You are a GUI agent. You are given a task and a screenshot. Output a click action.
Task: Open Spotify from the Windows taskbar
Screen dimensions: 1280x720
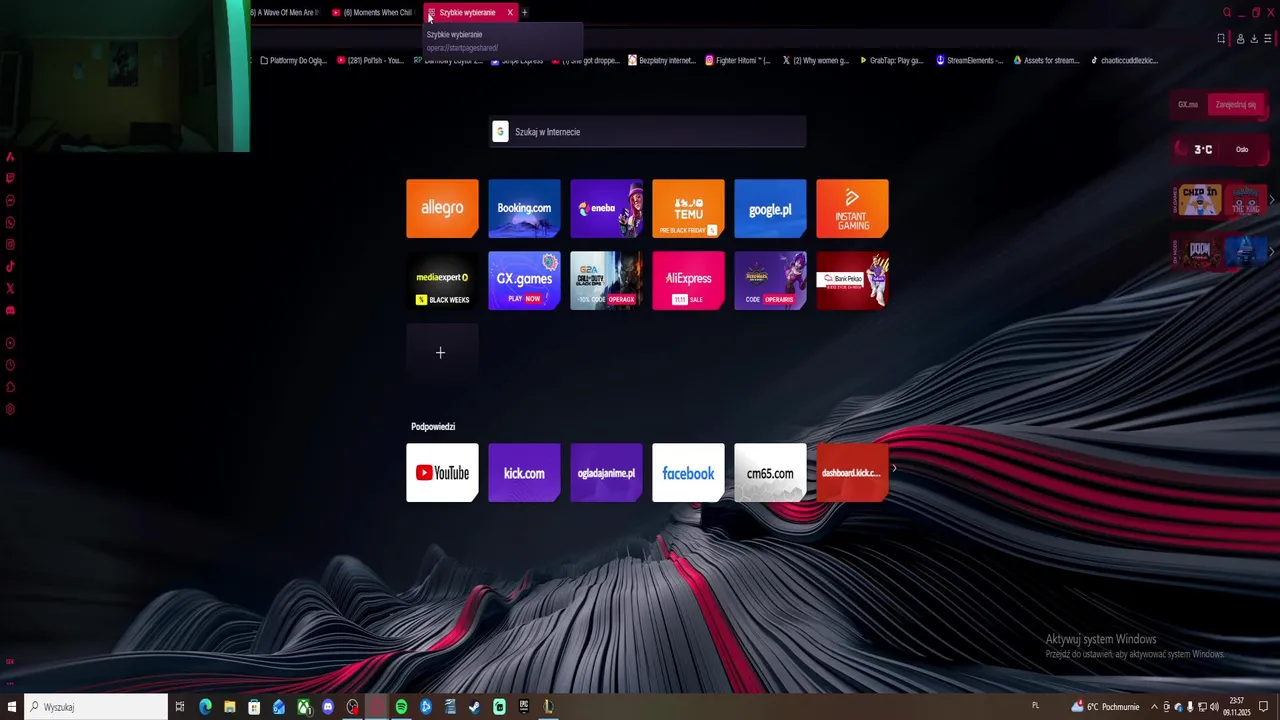pos(401,707)
